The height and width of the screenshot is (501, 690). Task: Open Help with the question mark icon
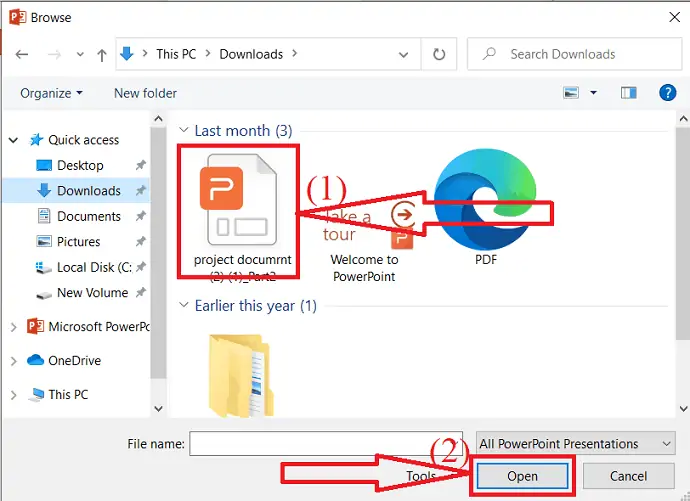668,93
